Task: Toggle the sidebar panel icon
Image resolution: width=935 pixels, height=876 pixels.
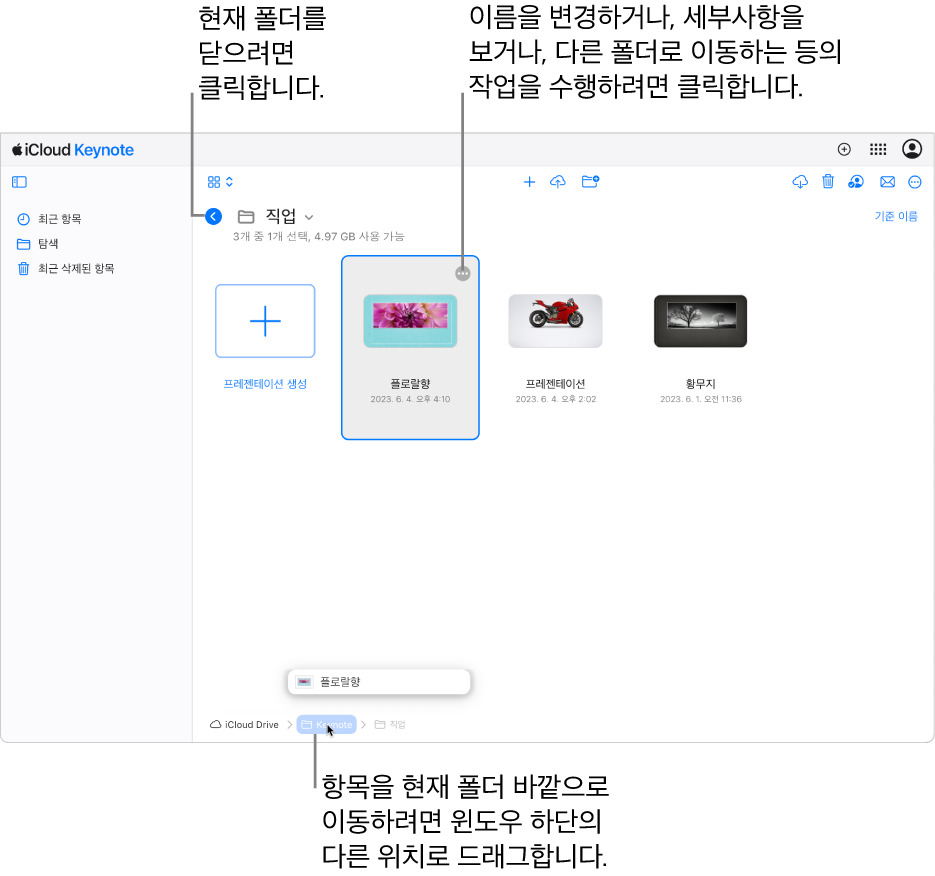Action: click(x=19, y=182)
